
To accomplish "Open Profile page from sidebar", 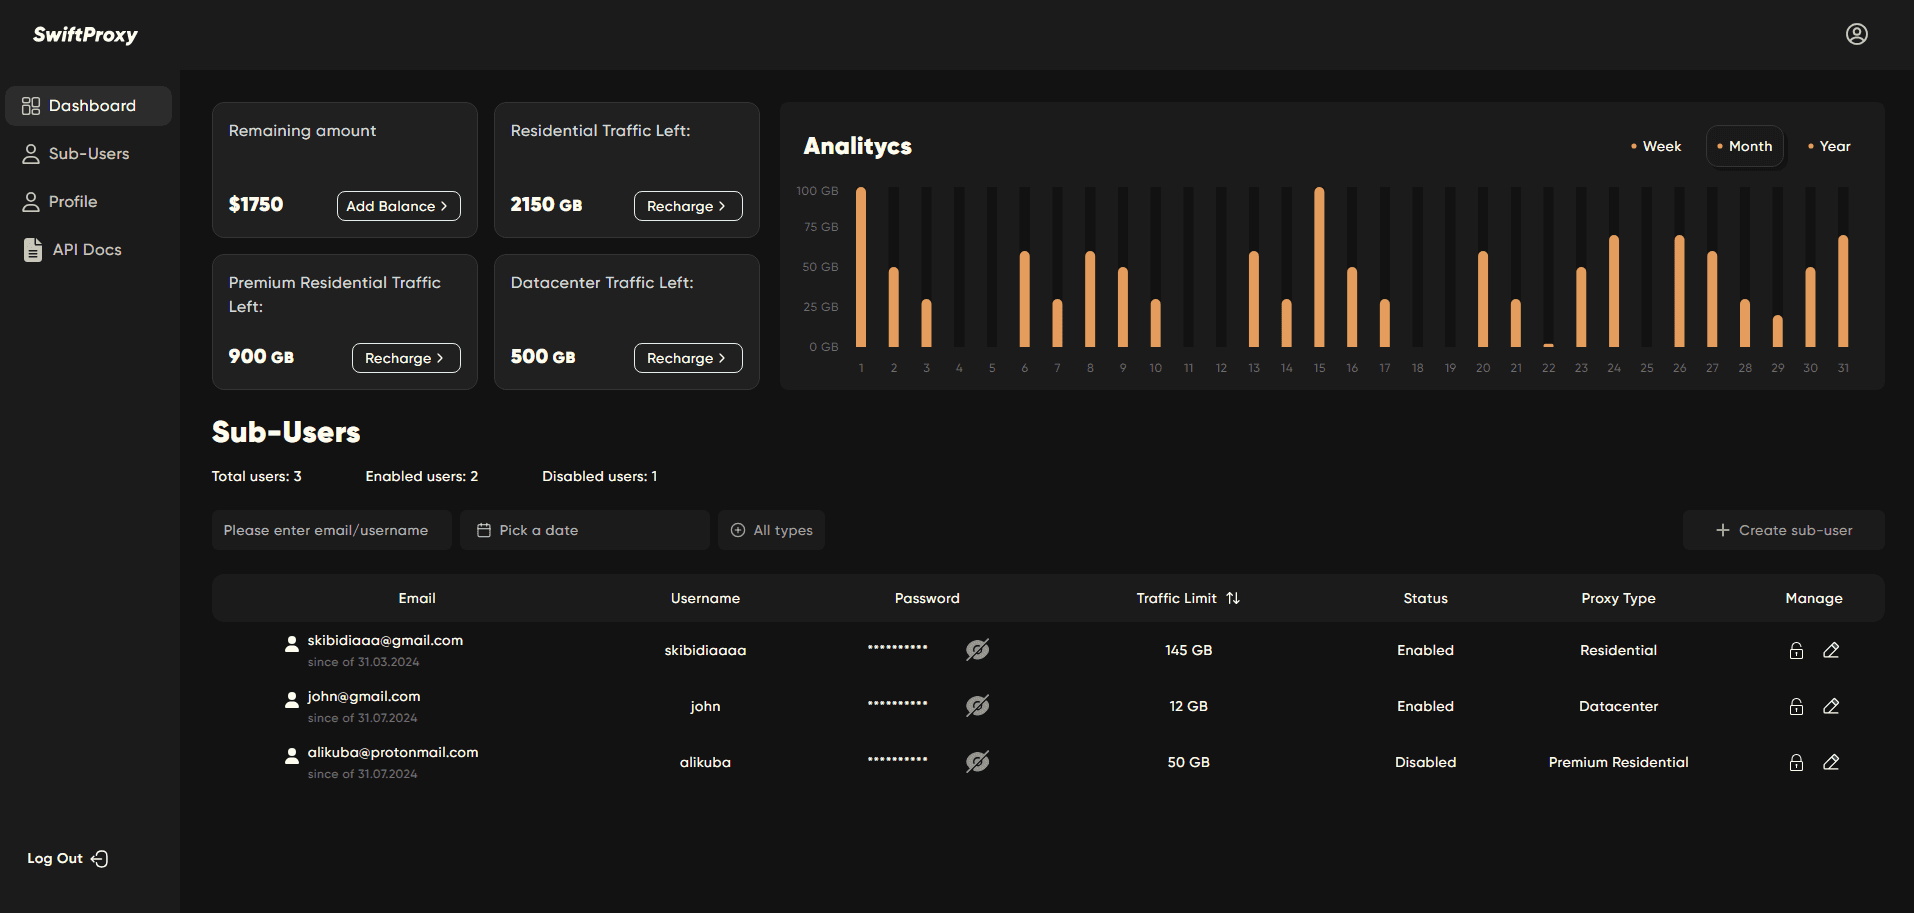I will tap(88, 202).
